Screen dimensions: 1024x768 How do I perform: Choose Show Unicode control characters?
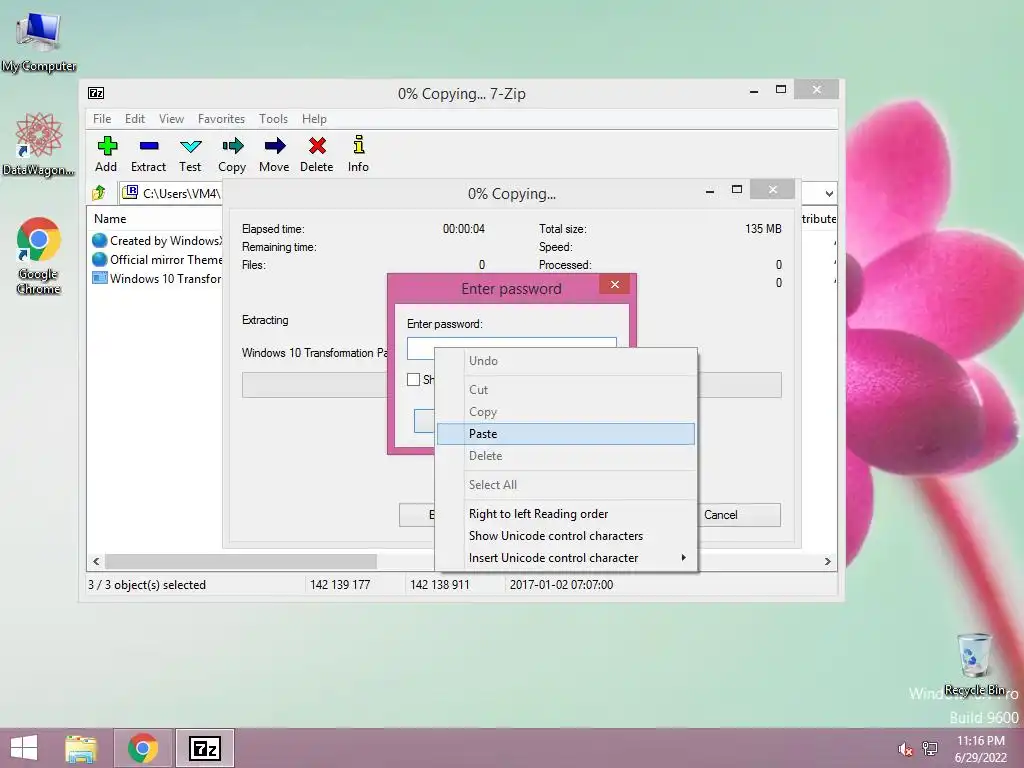(566, 536)
